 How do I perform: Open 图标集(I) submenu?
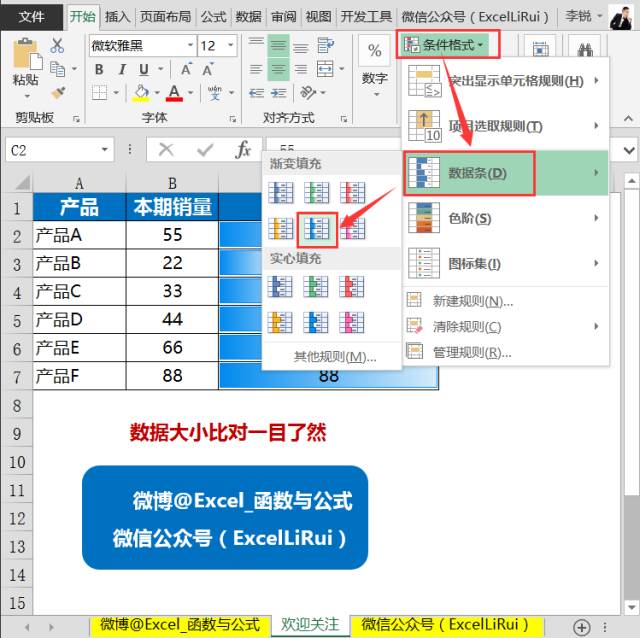coord(505,263)
